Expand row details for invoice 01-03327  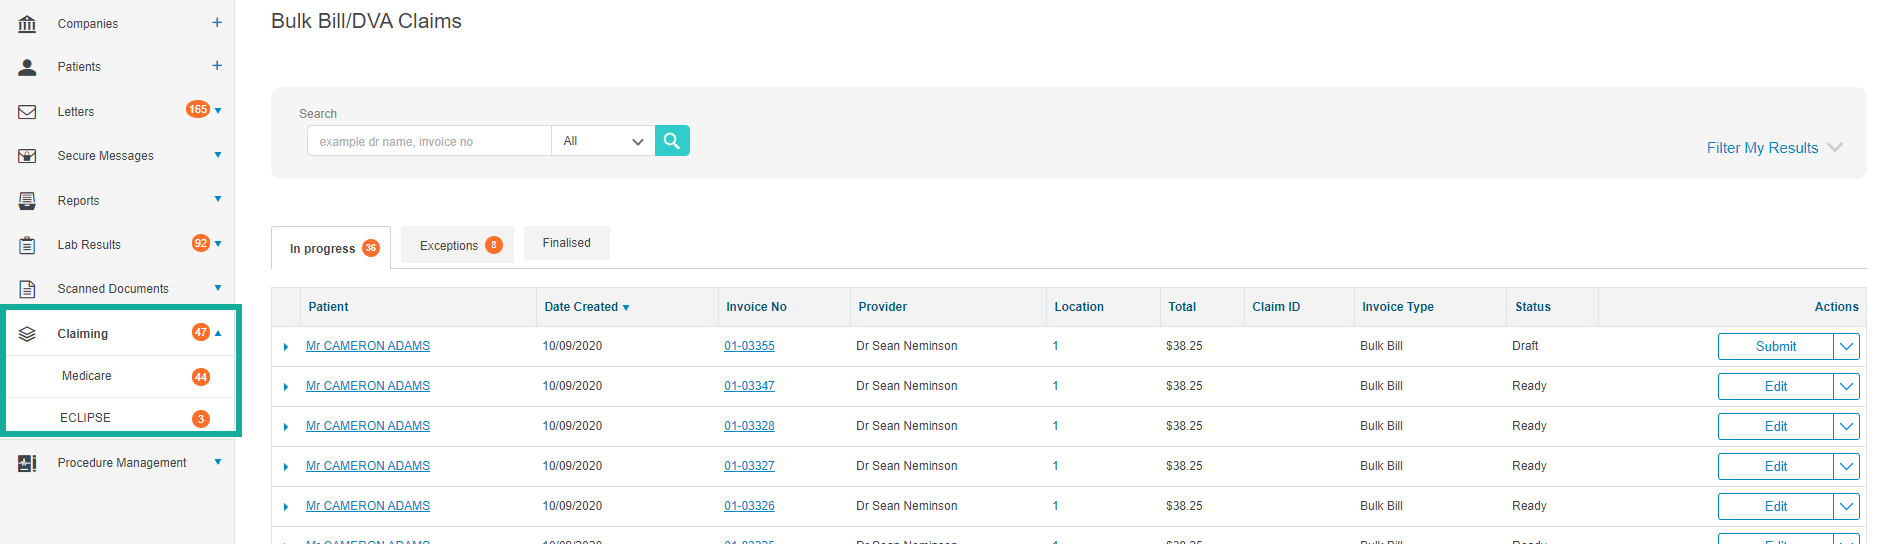[286, 467]
